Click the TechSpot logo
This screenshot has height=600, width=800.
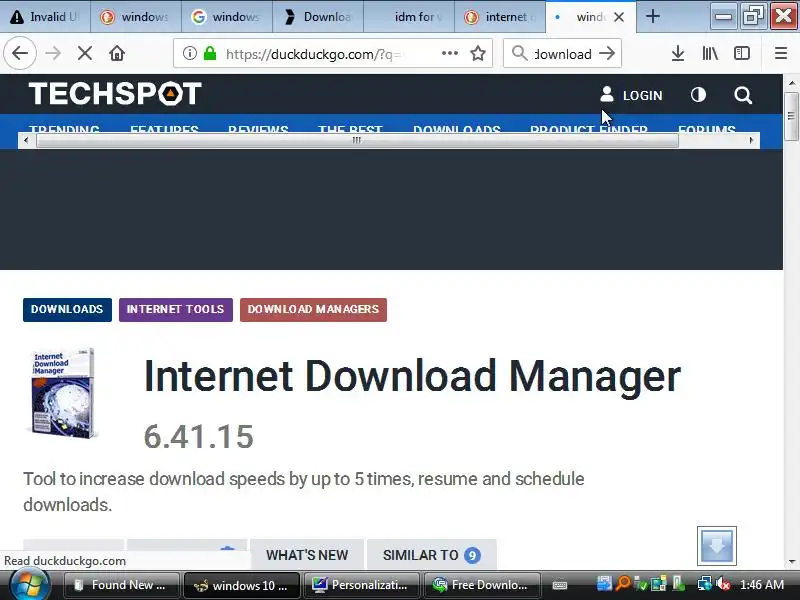click(x=115, y=94)
